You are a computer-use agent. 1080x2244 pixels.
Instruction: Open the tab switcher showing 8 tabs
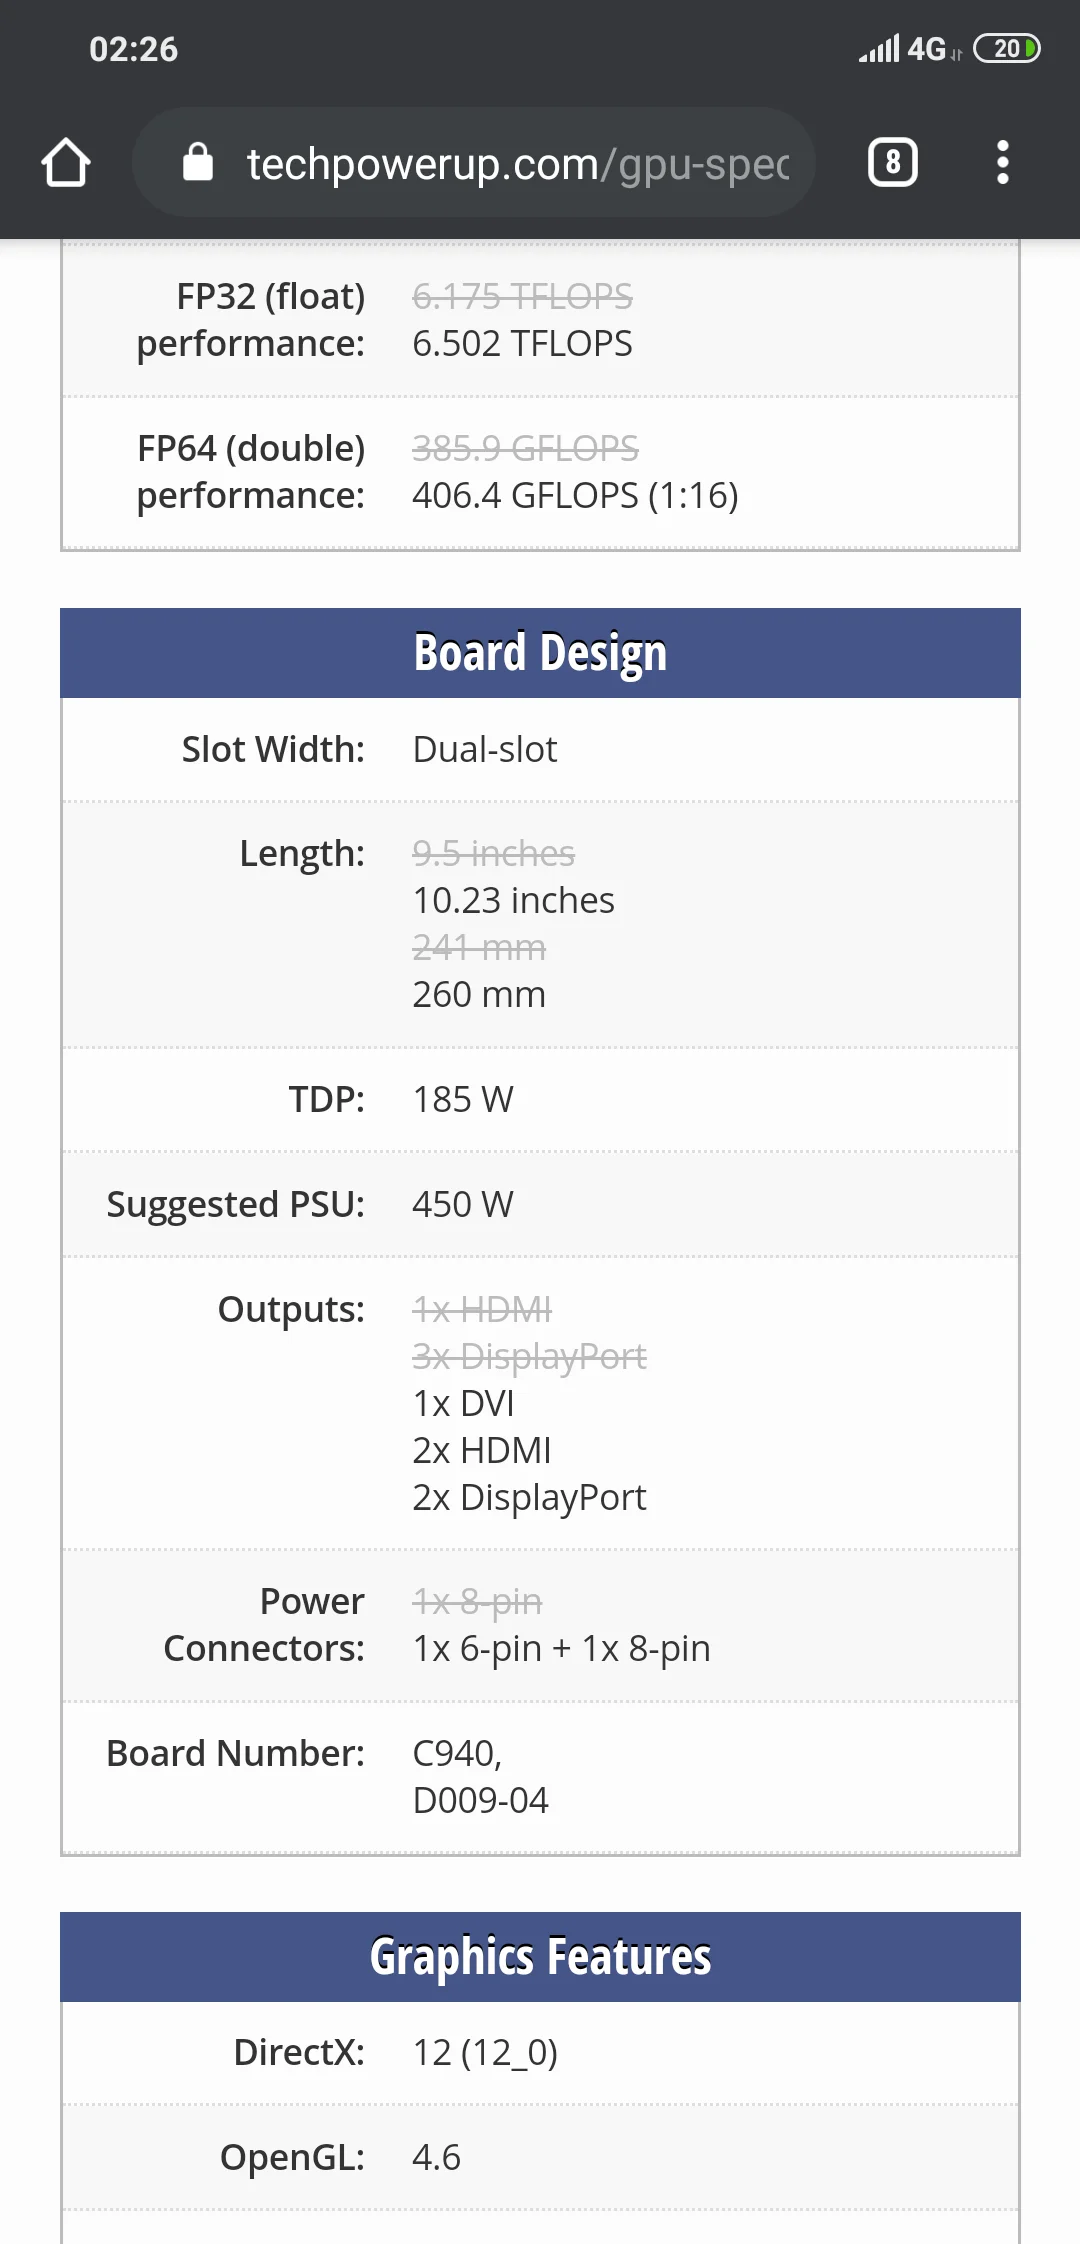tap(892, 163)
